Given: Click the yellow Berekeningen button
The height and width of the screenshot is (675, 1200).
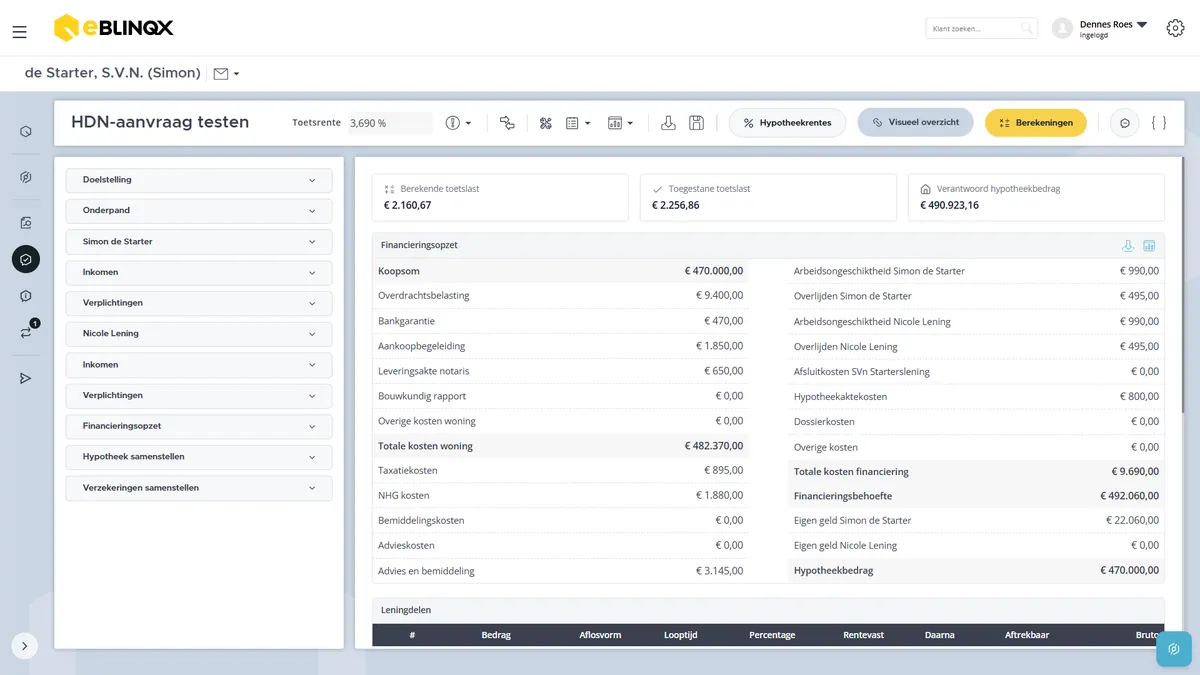Looking at the screenshot, I should click(1036, 123).
